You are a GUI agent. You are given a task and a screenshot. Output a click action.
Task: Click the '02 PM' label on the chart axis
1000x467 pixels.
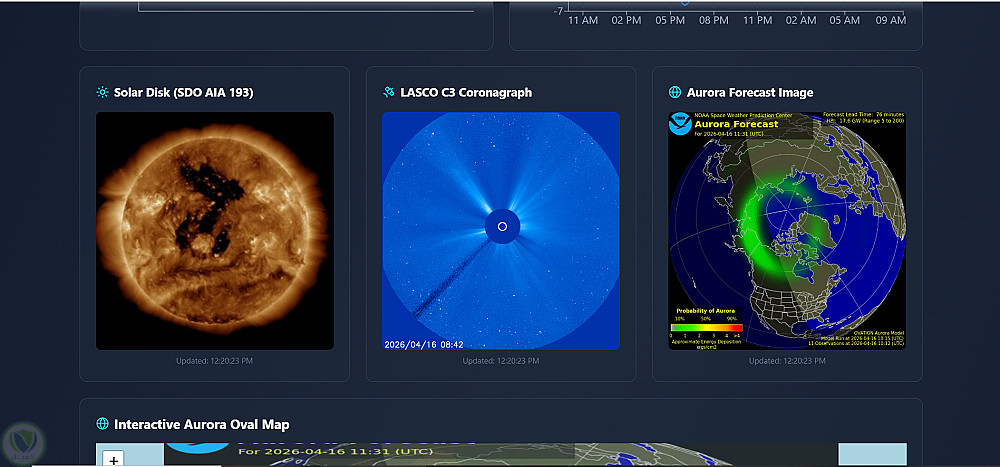click(x=626, y=20)
